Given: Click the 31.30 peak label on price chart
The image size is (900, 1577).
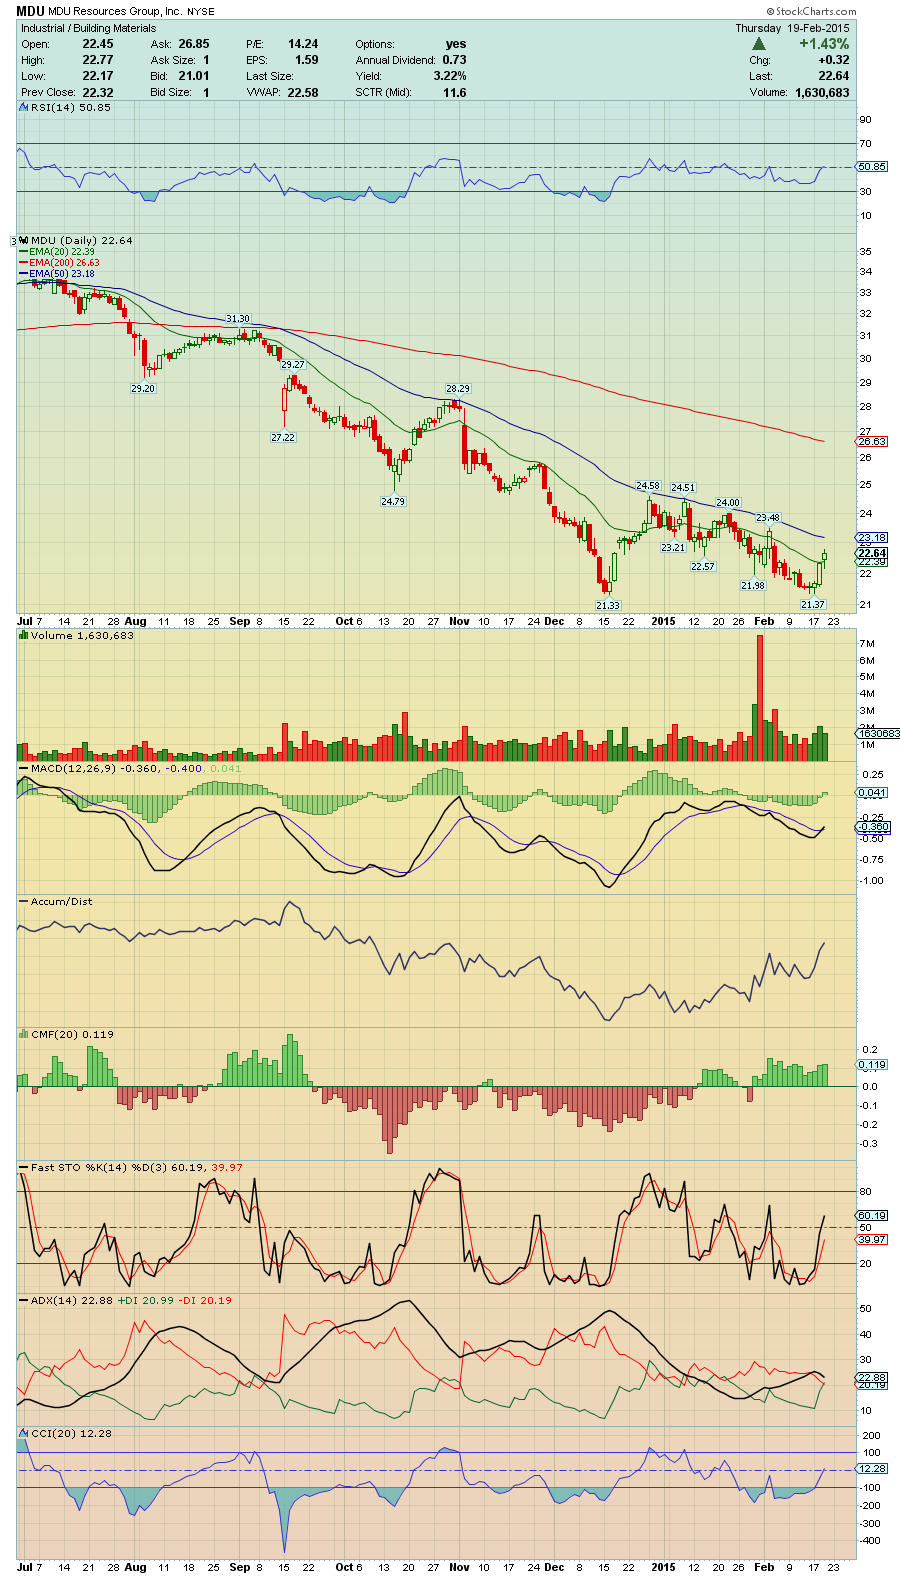Looking at the screenshot, I should 238,319.
